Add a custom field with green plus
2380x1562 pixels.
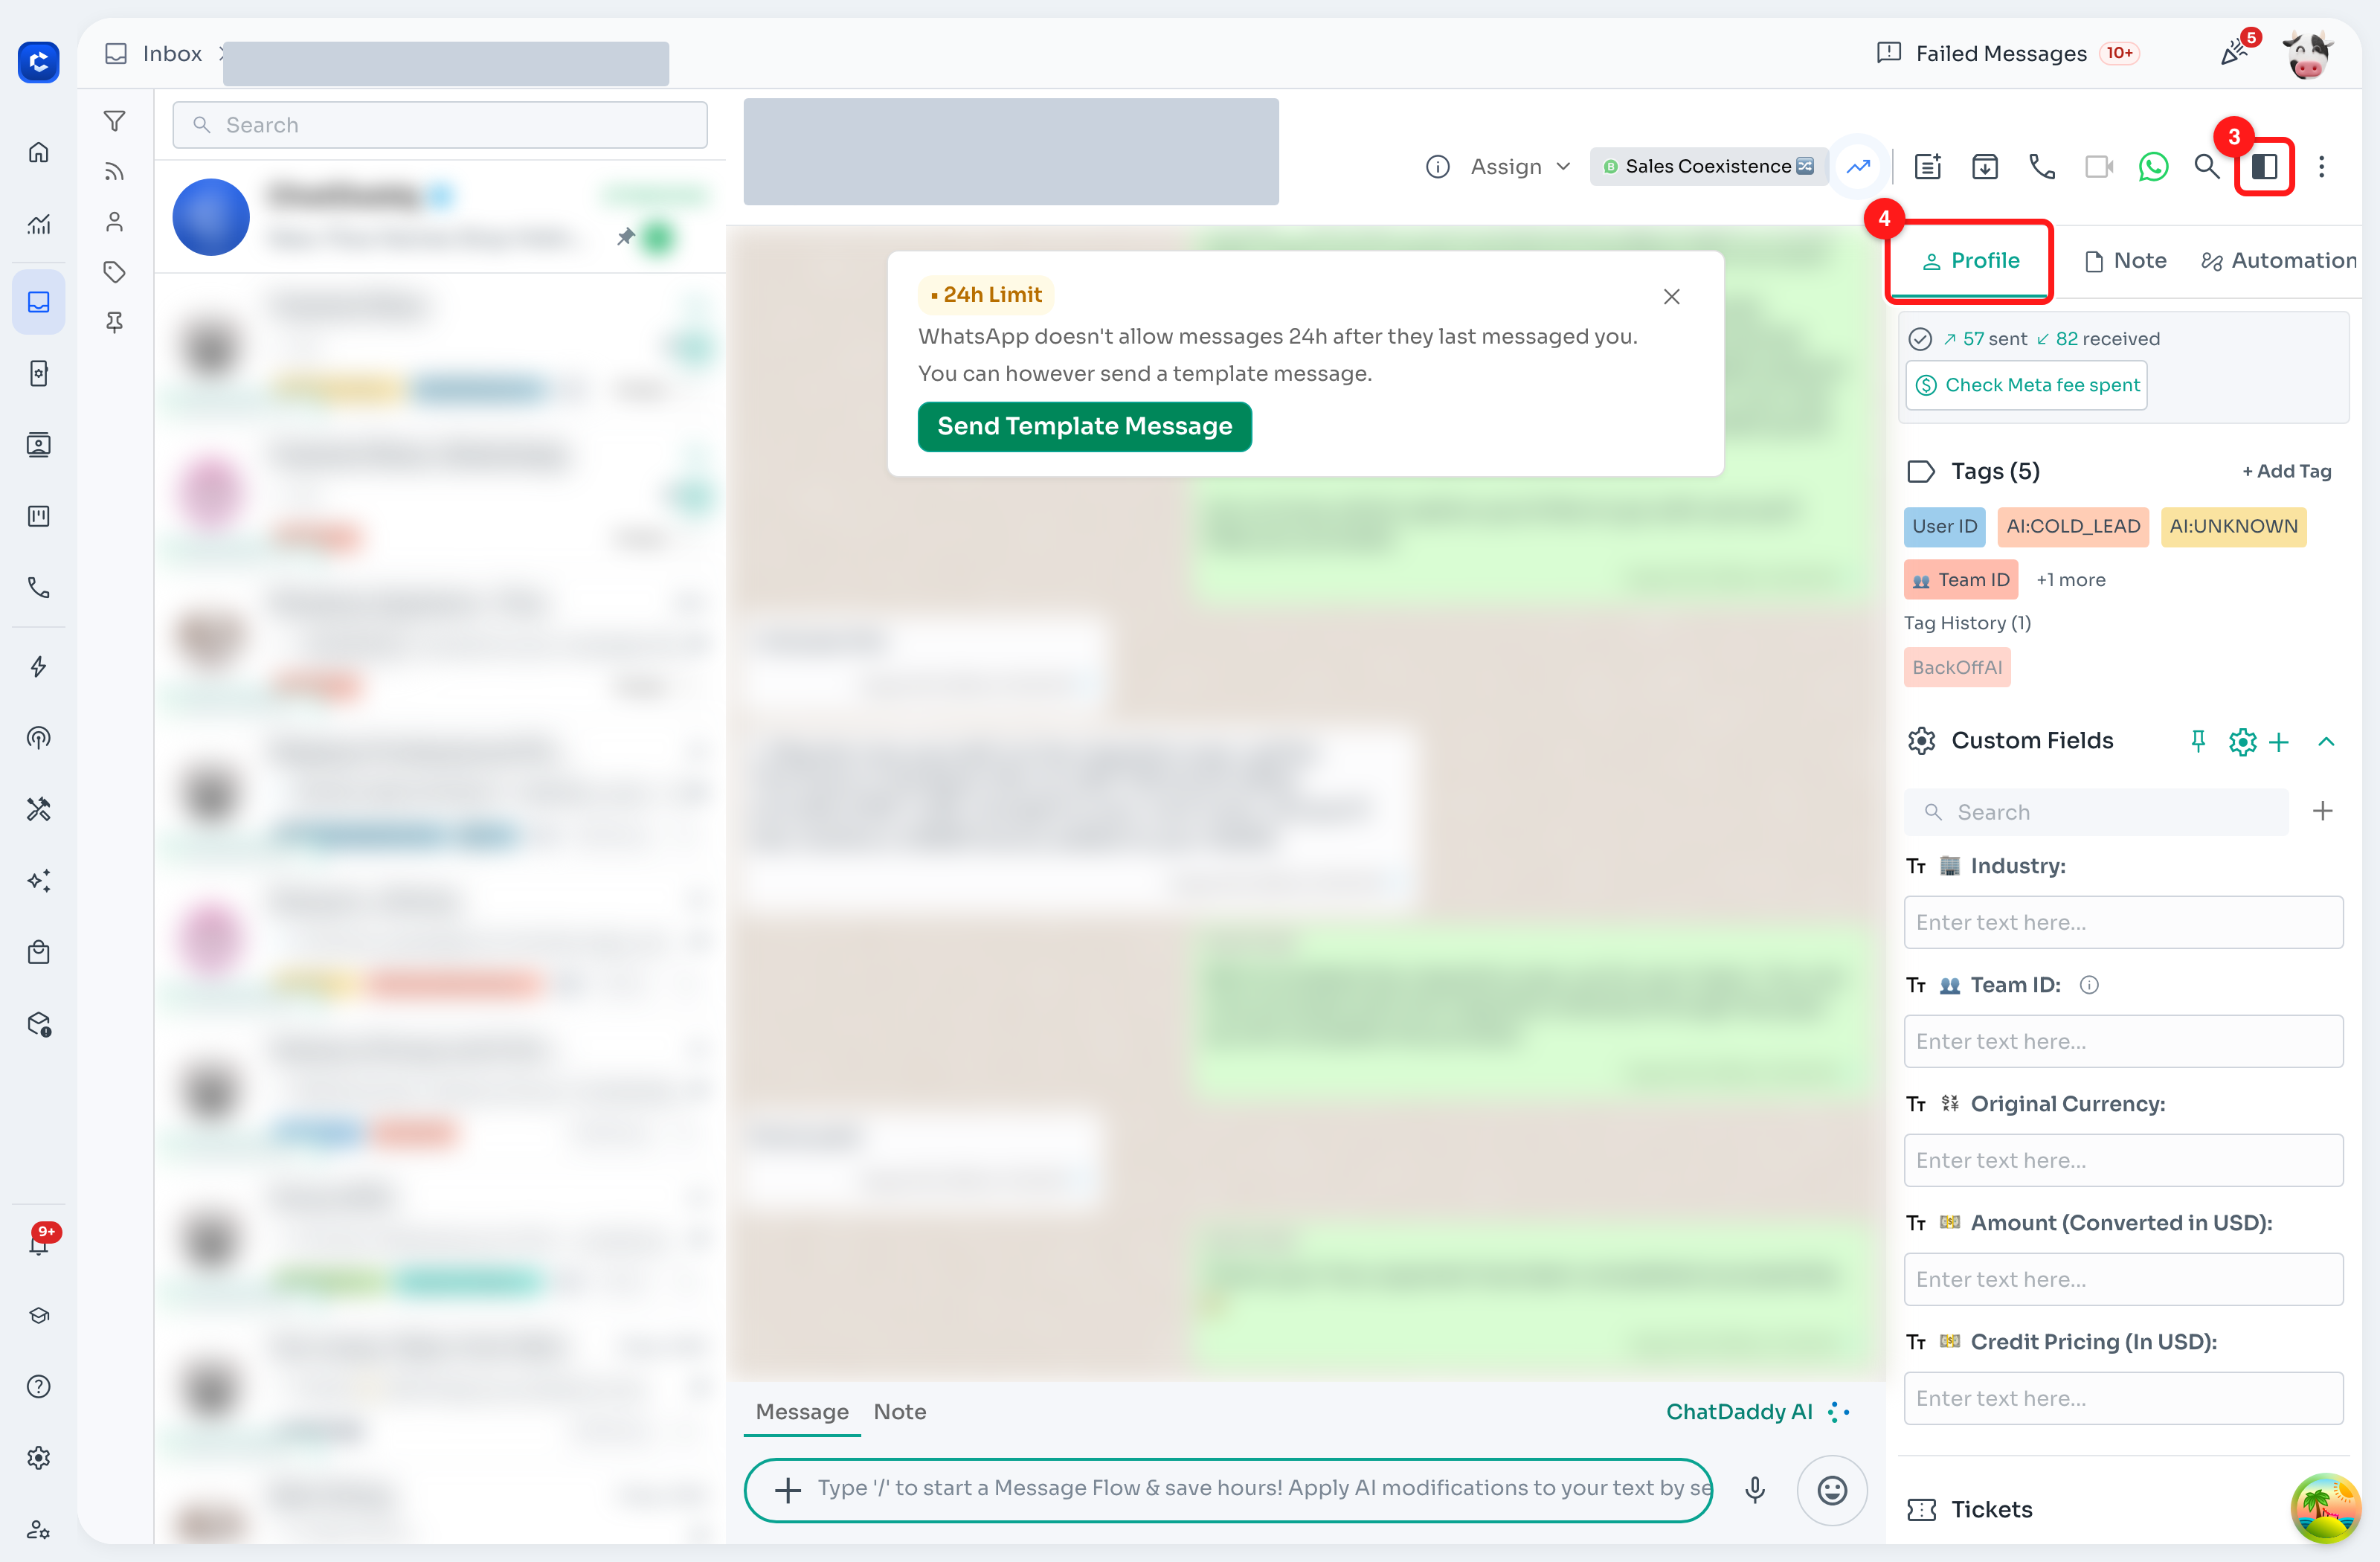2279,741
